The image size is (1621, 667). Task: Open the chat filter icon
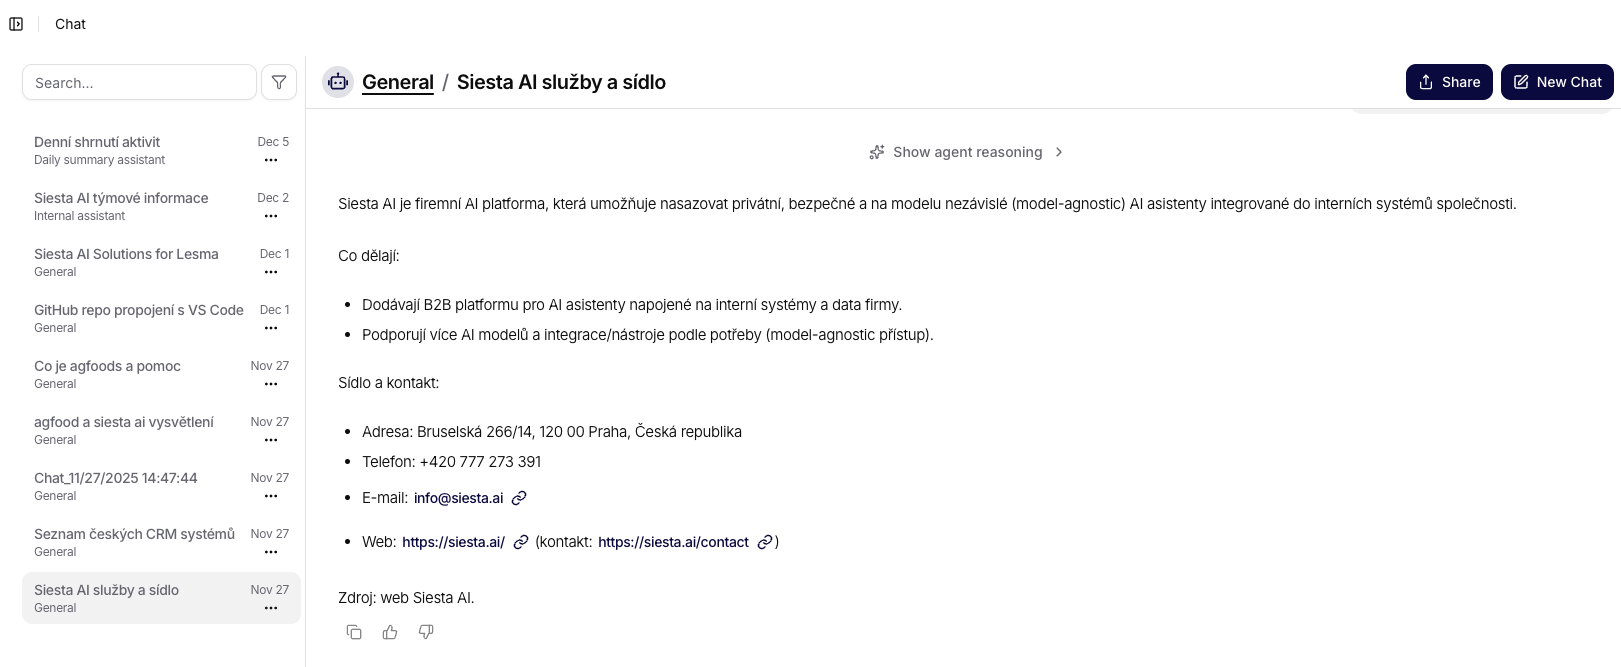pyautogui.click(x=279, y=82)
